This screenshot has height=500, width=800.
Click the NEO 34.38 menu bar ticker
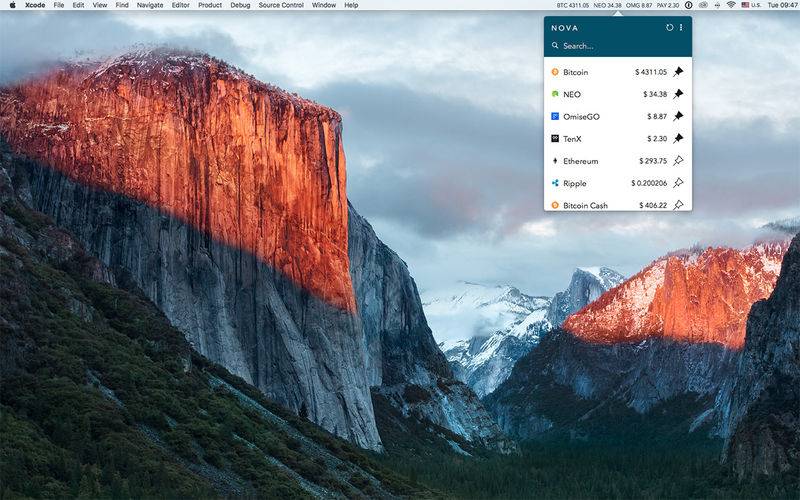[x=608, y=5]
